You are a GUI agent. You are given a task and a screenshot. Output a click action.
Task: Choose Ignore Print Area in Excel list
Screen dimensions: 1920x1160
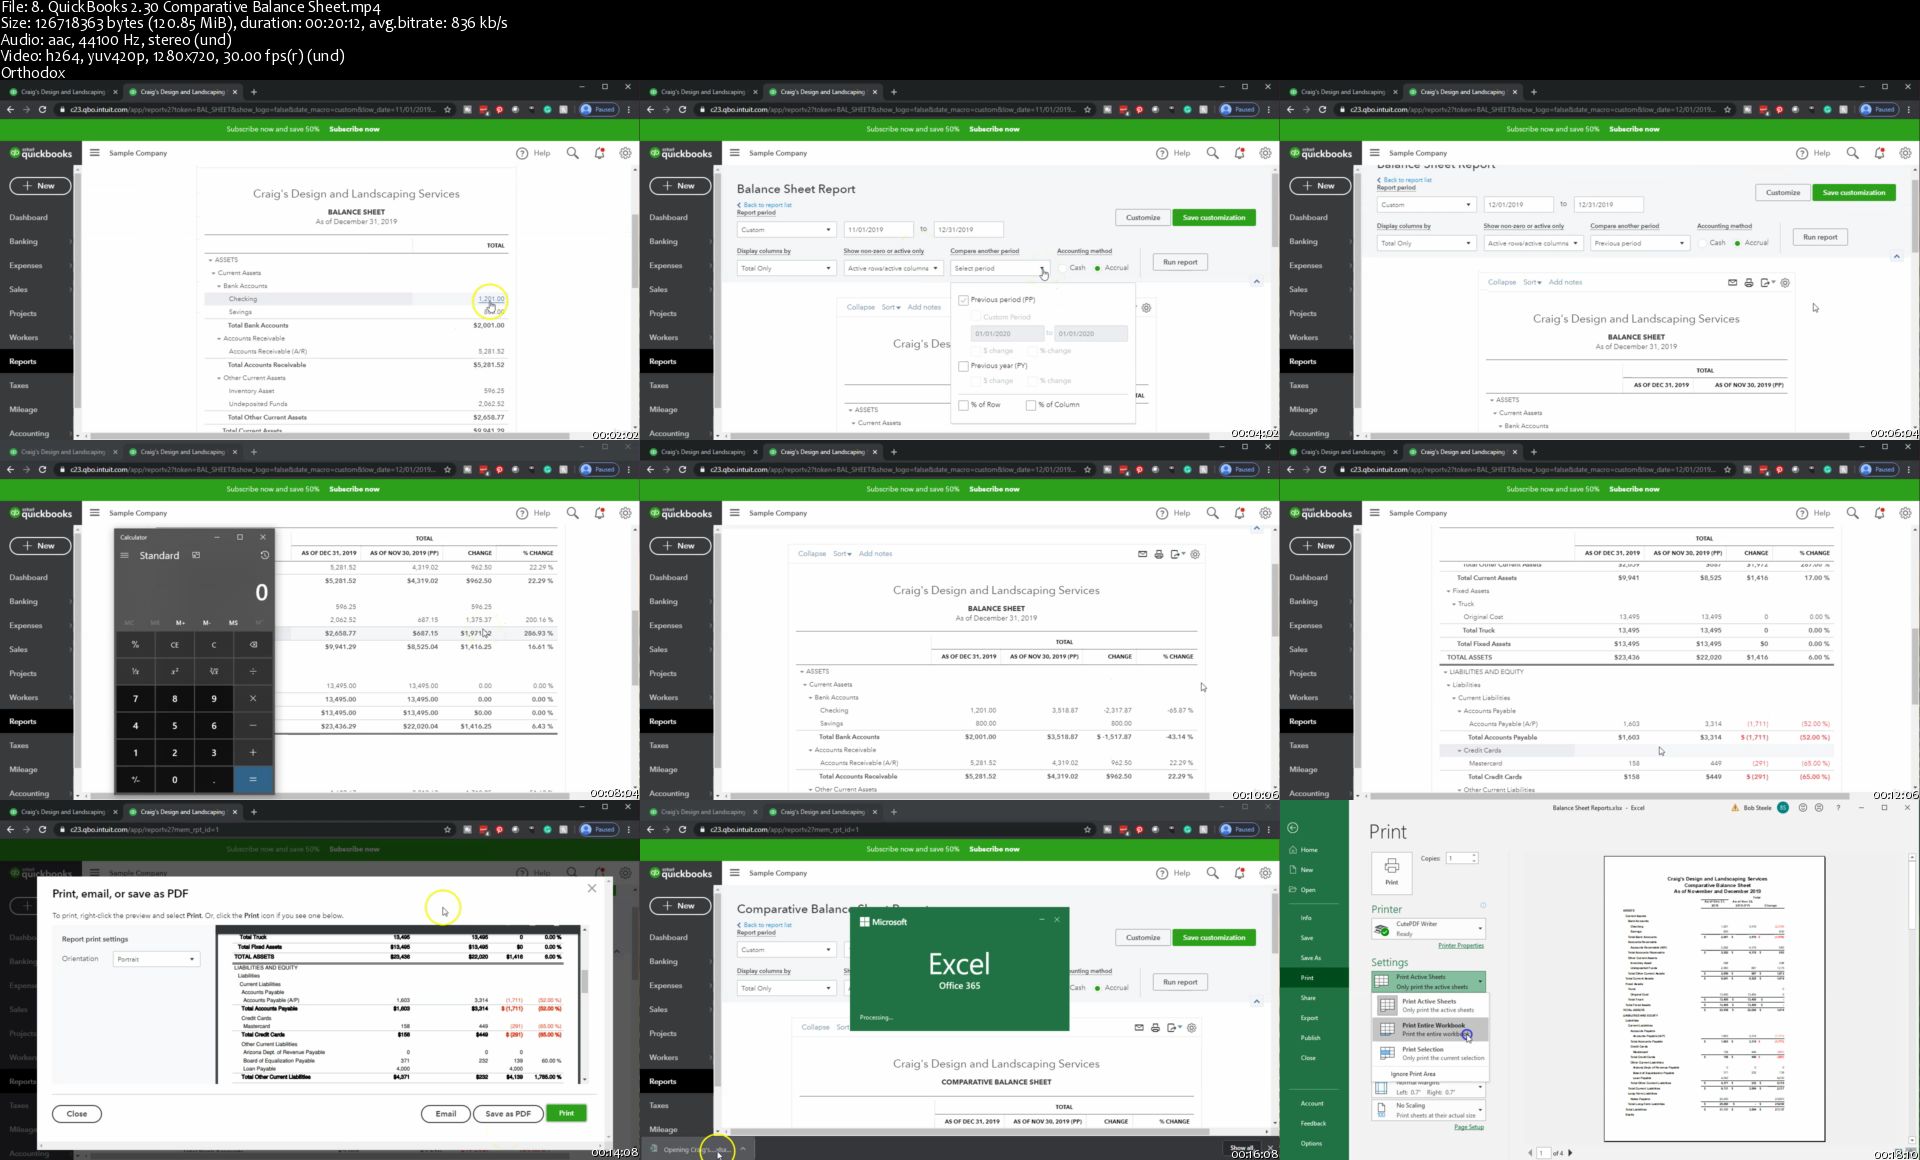click(x=1413, y=1074)
